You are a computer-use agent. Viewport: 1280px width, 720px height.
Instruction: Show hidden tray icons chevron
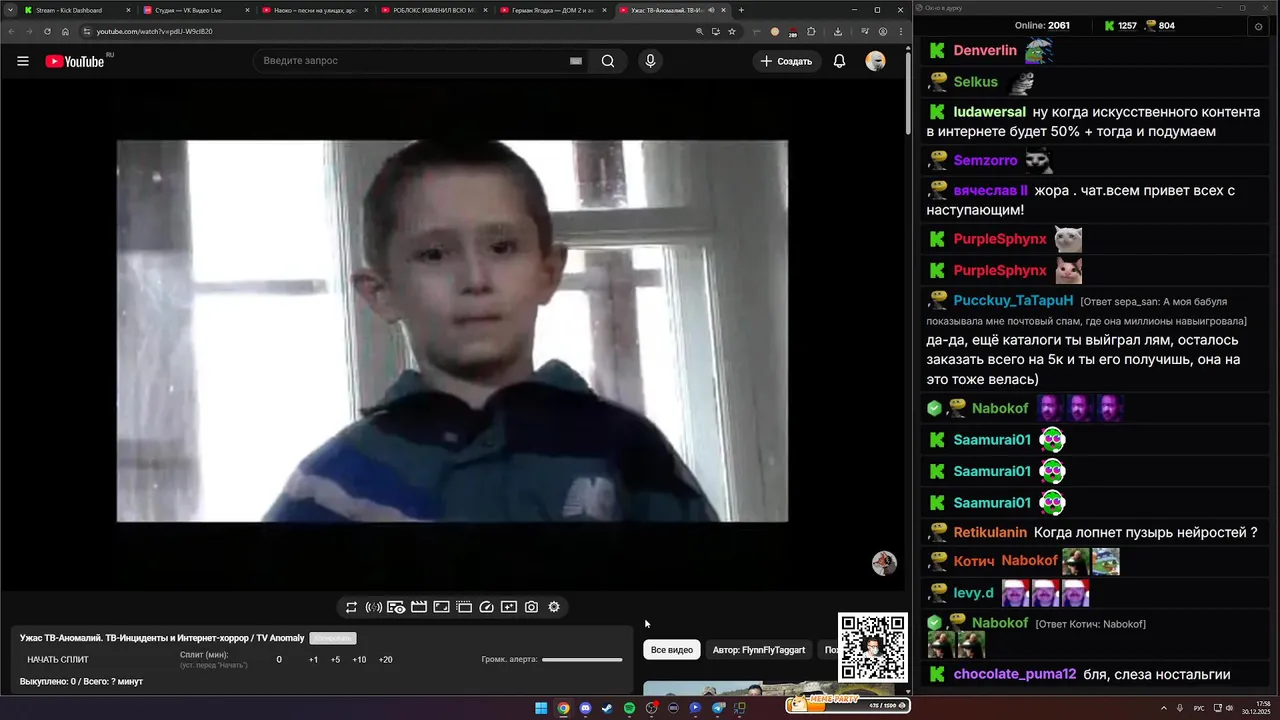(x=1164, y=708)
